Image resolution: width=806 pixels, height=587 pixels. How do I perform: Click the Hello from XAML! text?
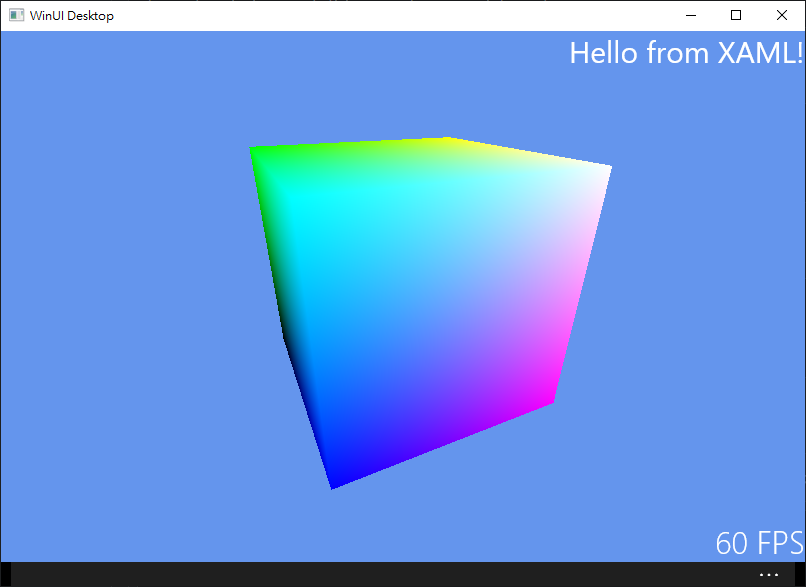tap(686, 53)
